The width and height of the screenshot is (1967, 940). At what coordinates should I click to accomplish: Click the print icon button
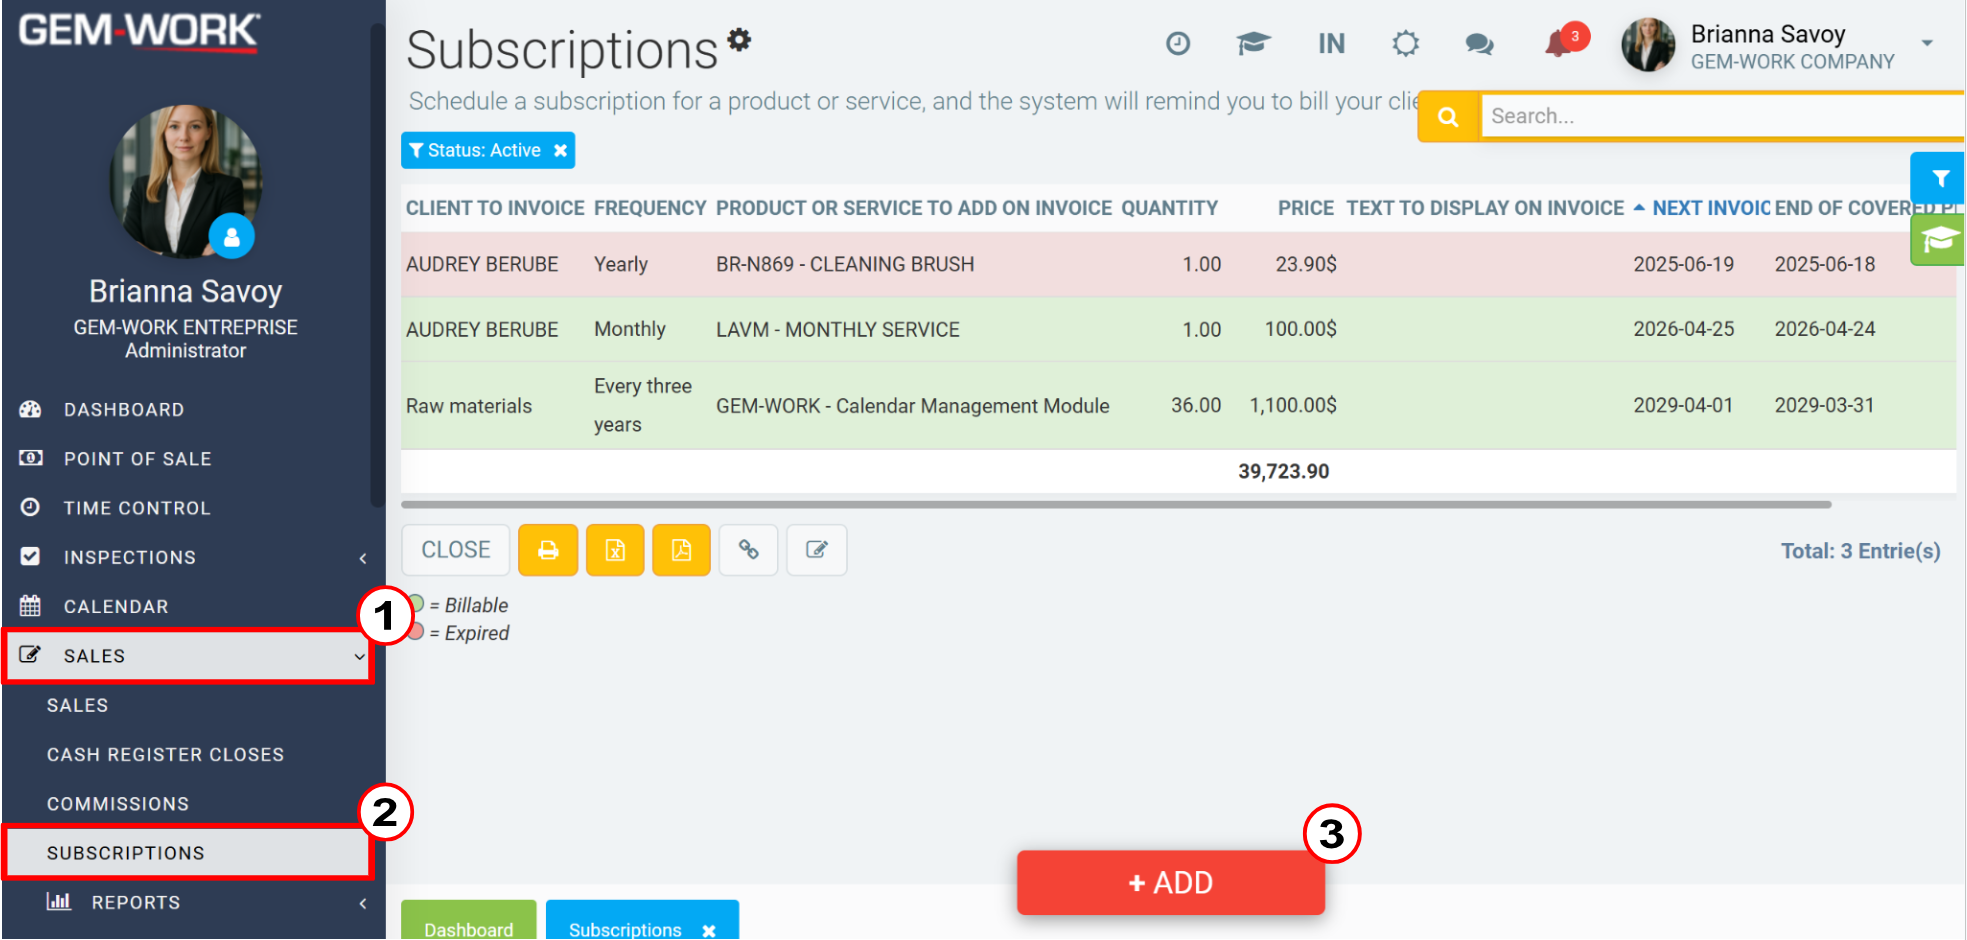coord(547,550)
